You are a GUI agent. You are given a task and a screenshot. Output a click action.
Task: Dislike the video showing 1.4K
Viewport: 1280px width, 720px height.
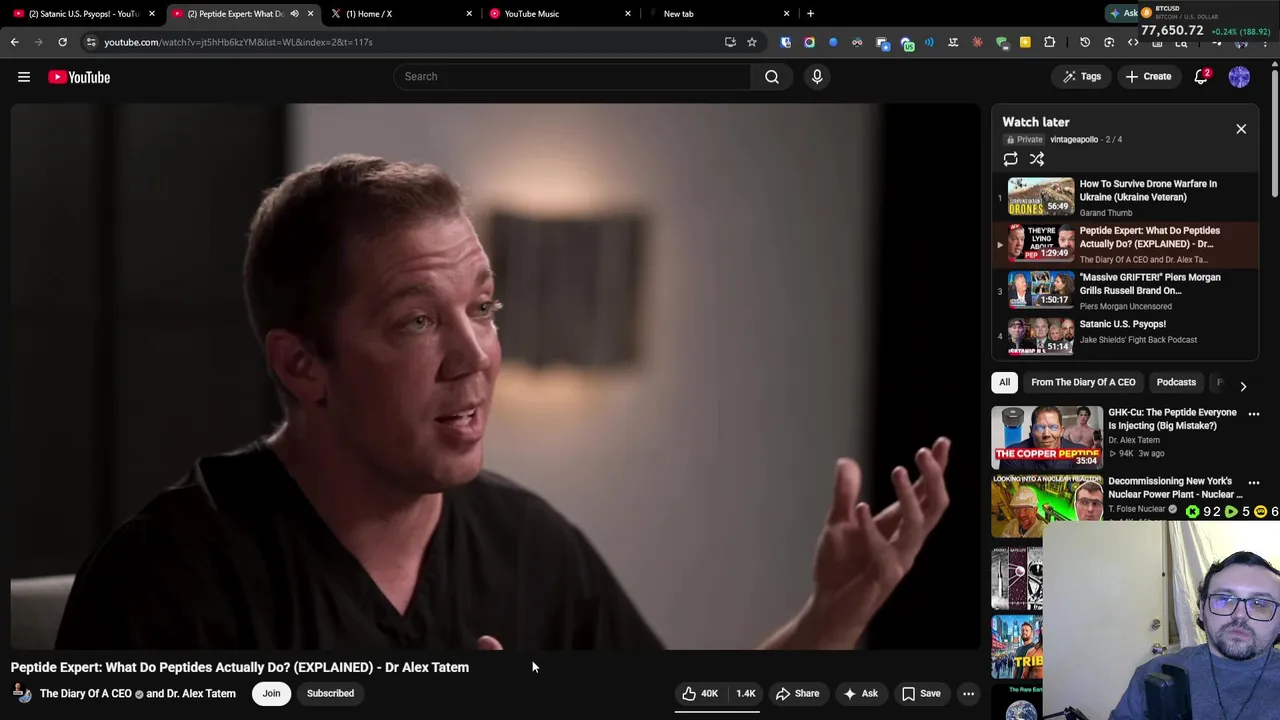click(745, 694)
